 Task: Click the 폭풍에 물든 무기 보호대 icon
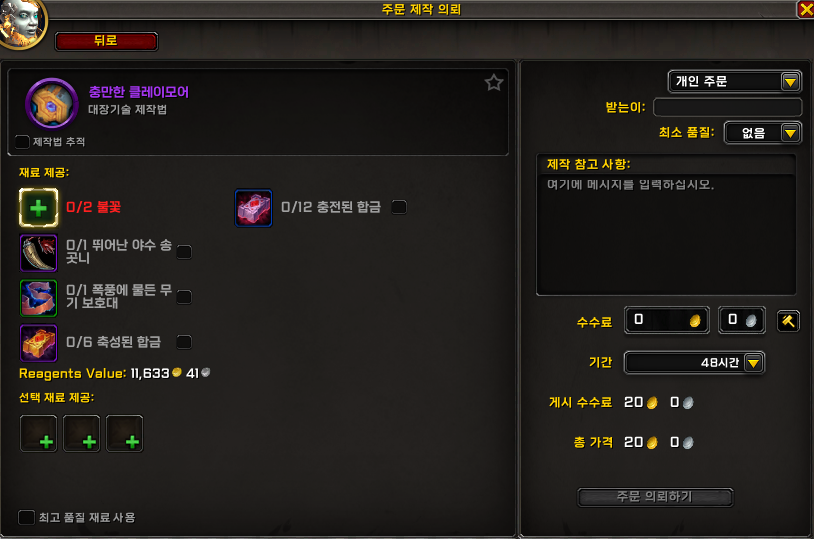pyautogui.click(x=38, y=298)
